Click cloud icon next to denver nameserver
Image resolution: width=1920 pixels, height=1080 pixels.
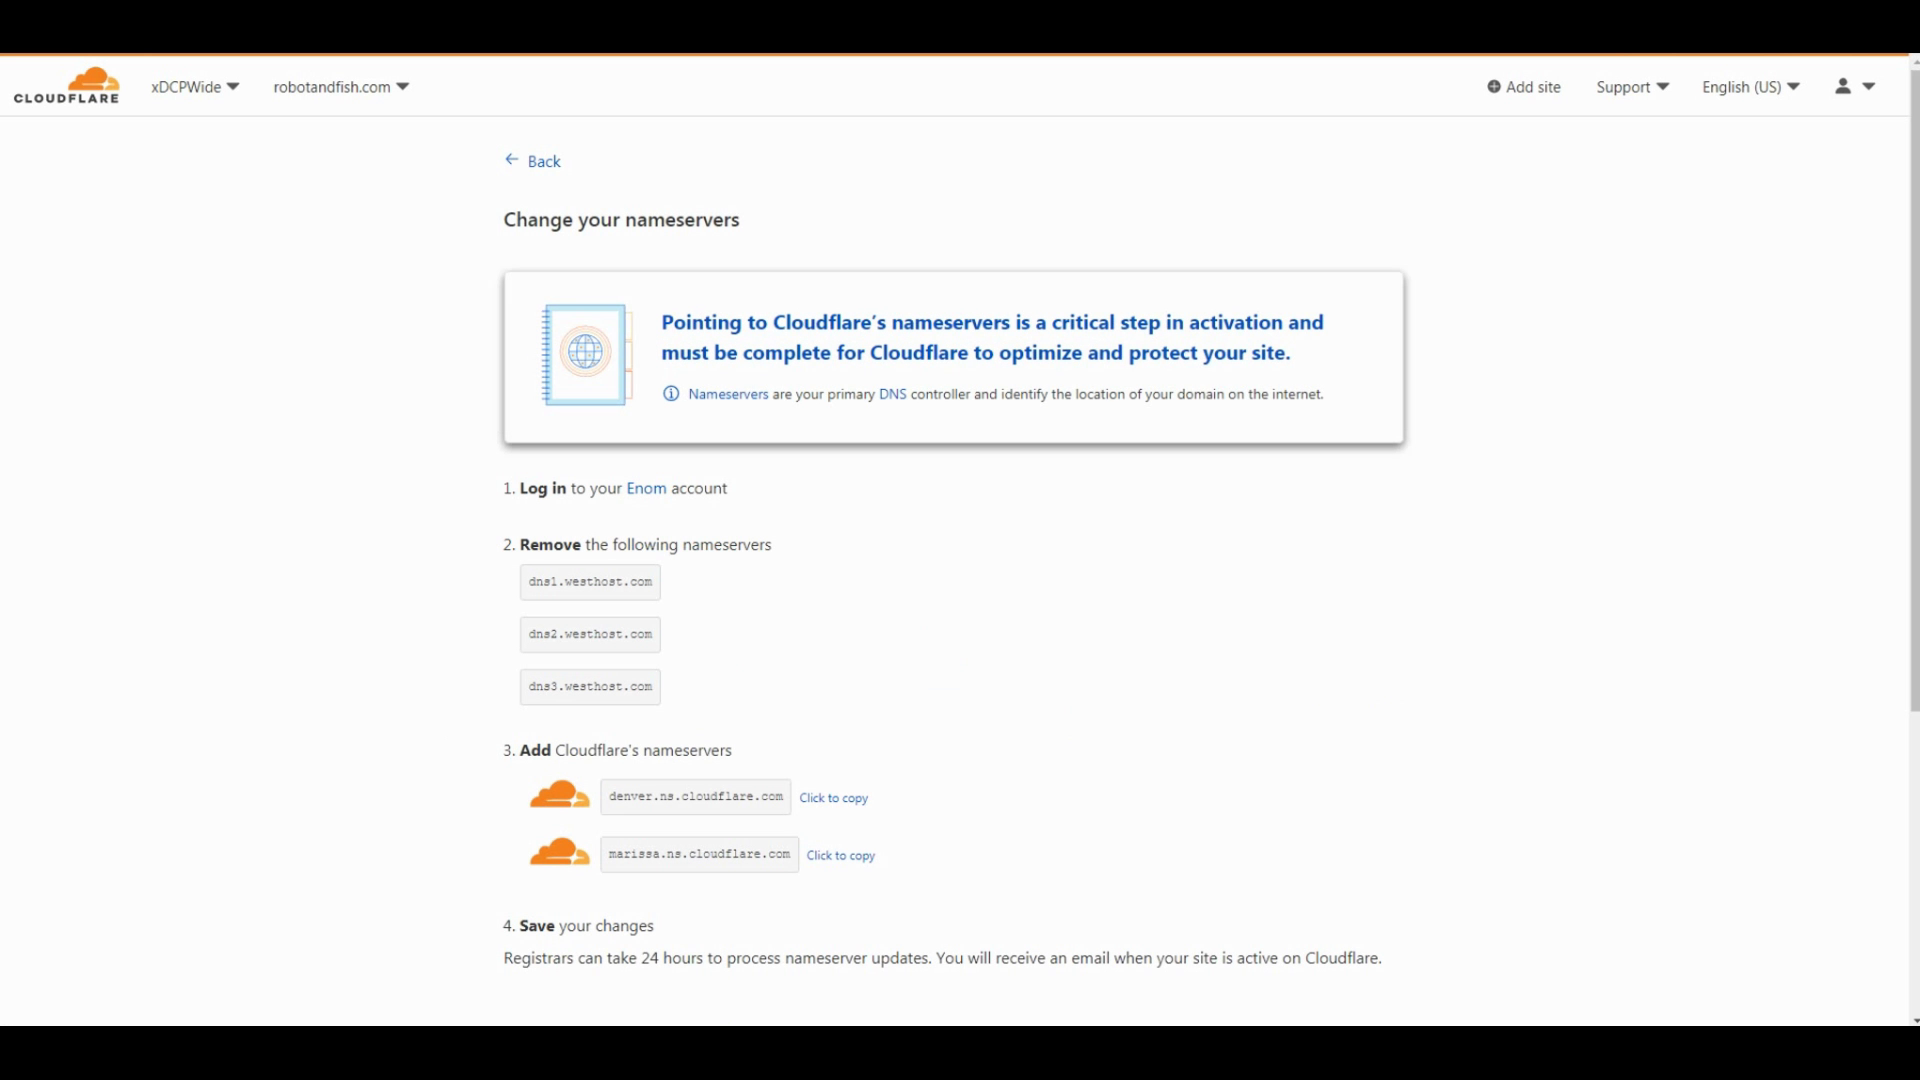(x=559, y=796)
